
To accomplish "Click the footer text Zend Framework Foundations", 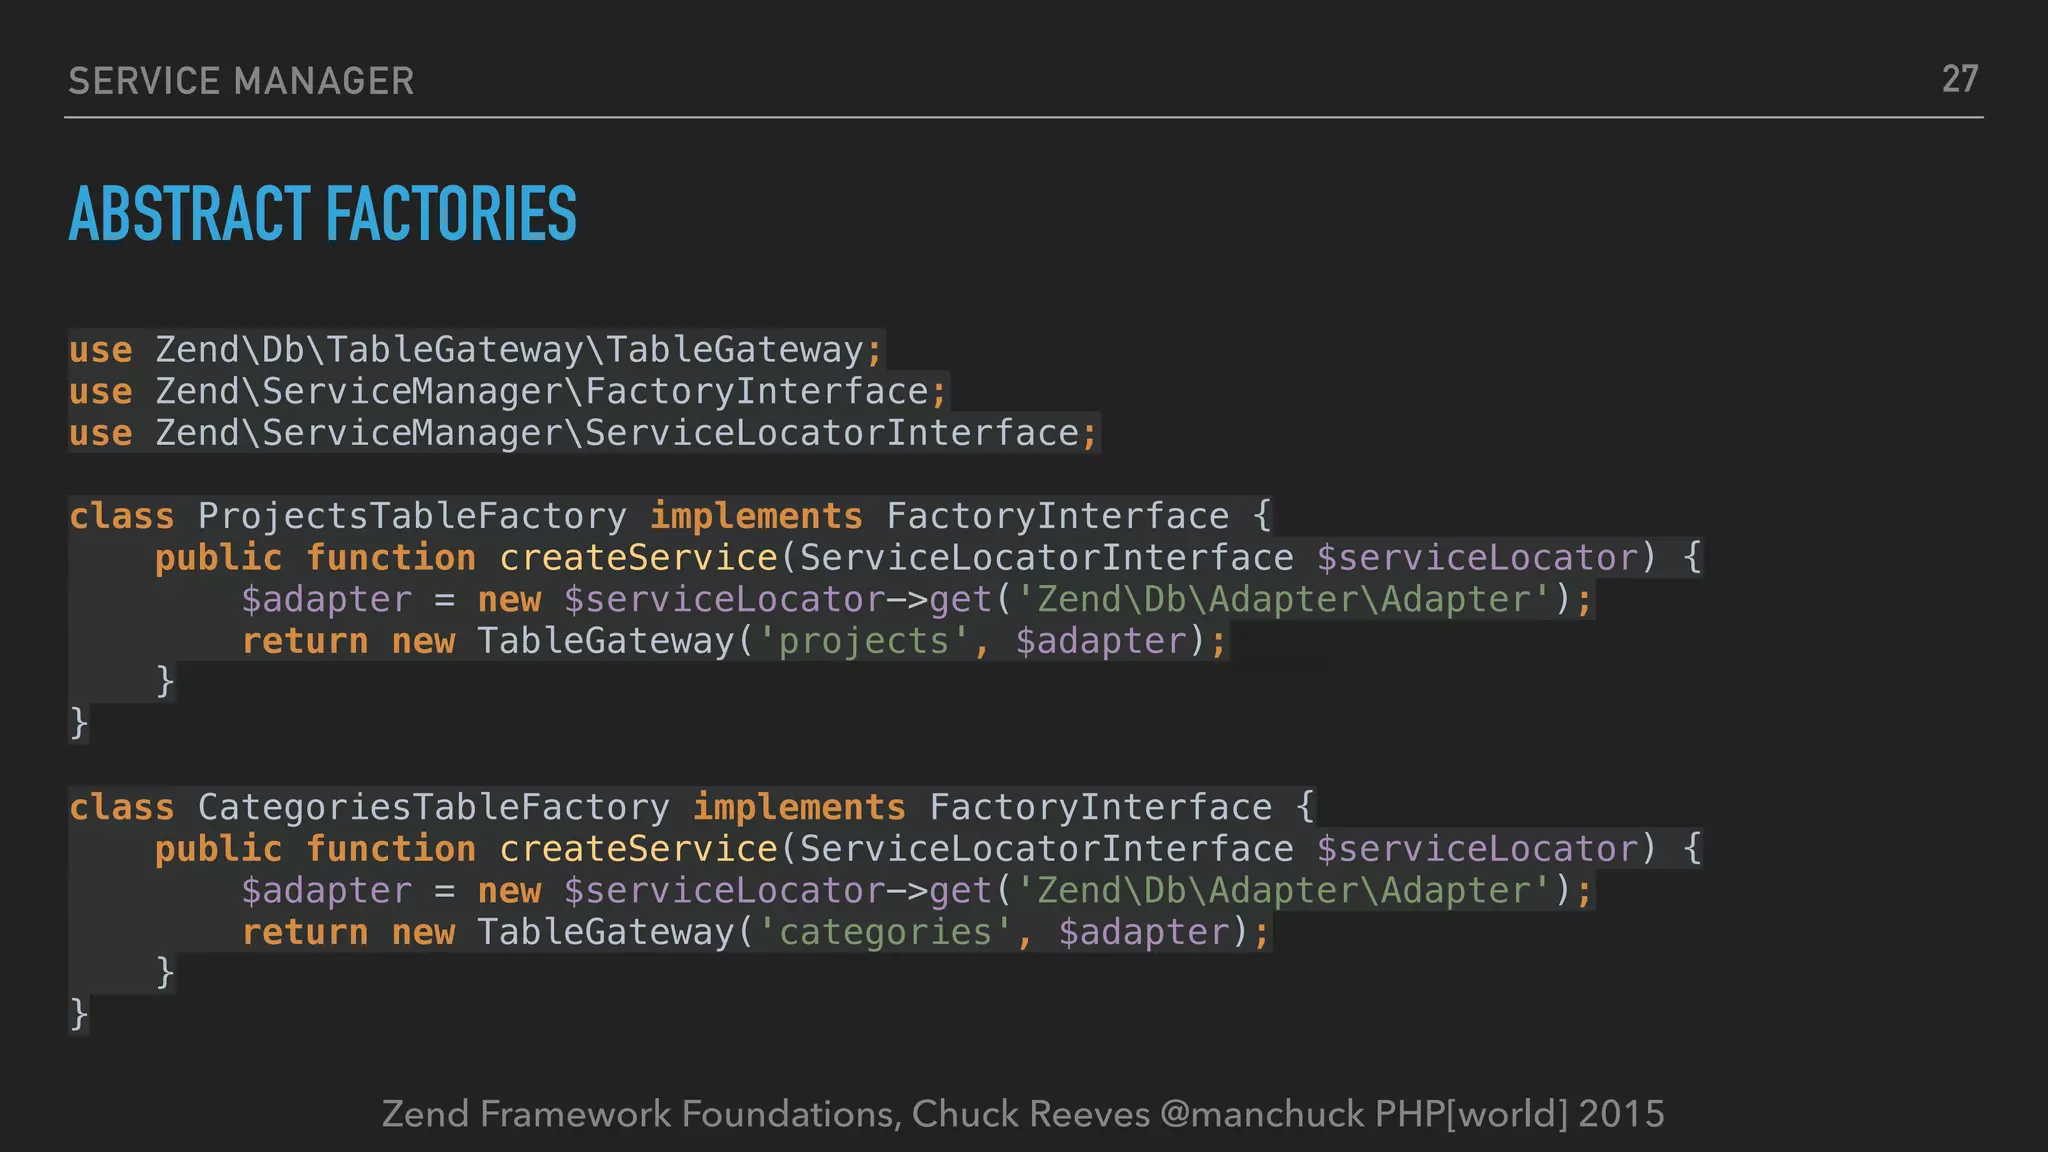I will click(x=640, y=1114).
